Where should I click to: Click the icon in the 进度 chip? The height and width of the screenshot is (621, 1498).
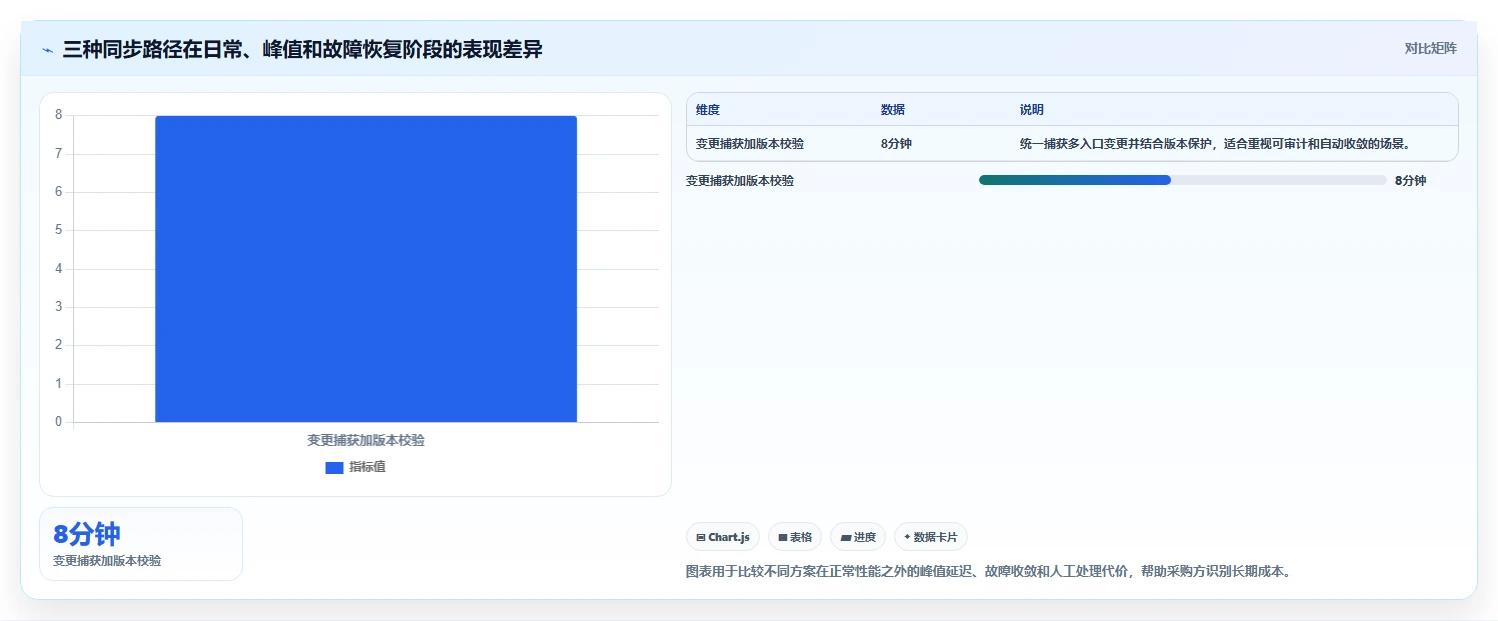(846, 538)
